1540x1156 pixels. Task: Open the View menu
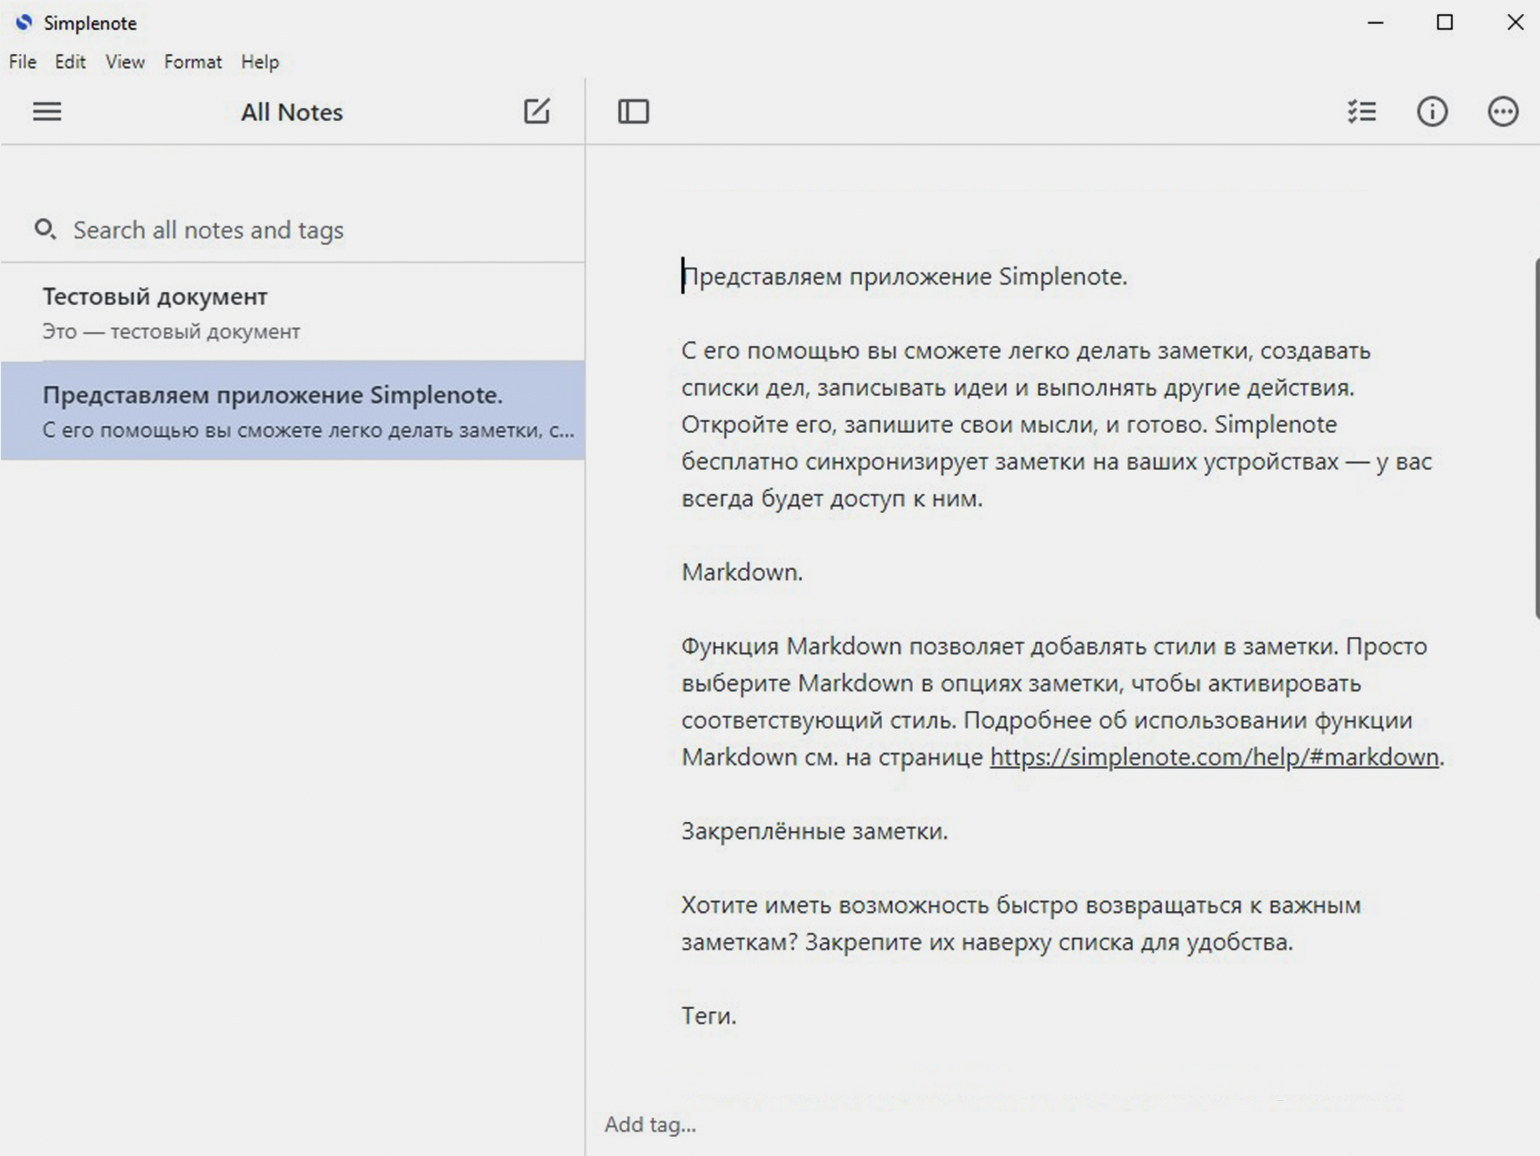(x=125, y=62)
